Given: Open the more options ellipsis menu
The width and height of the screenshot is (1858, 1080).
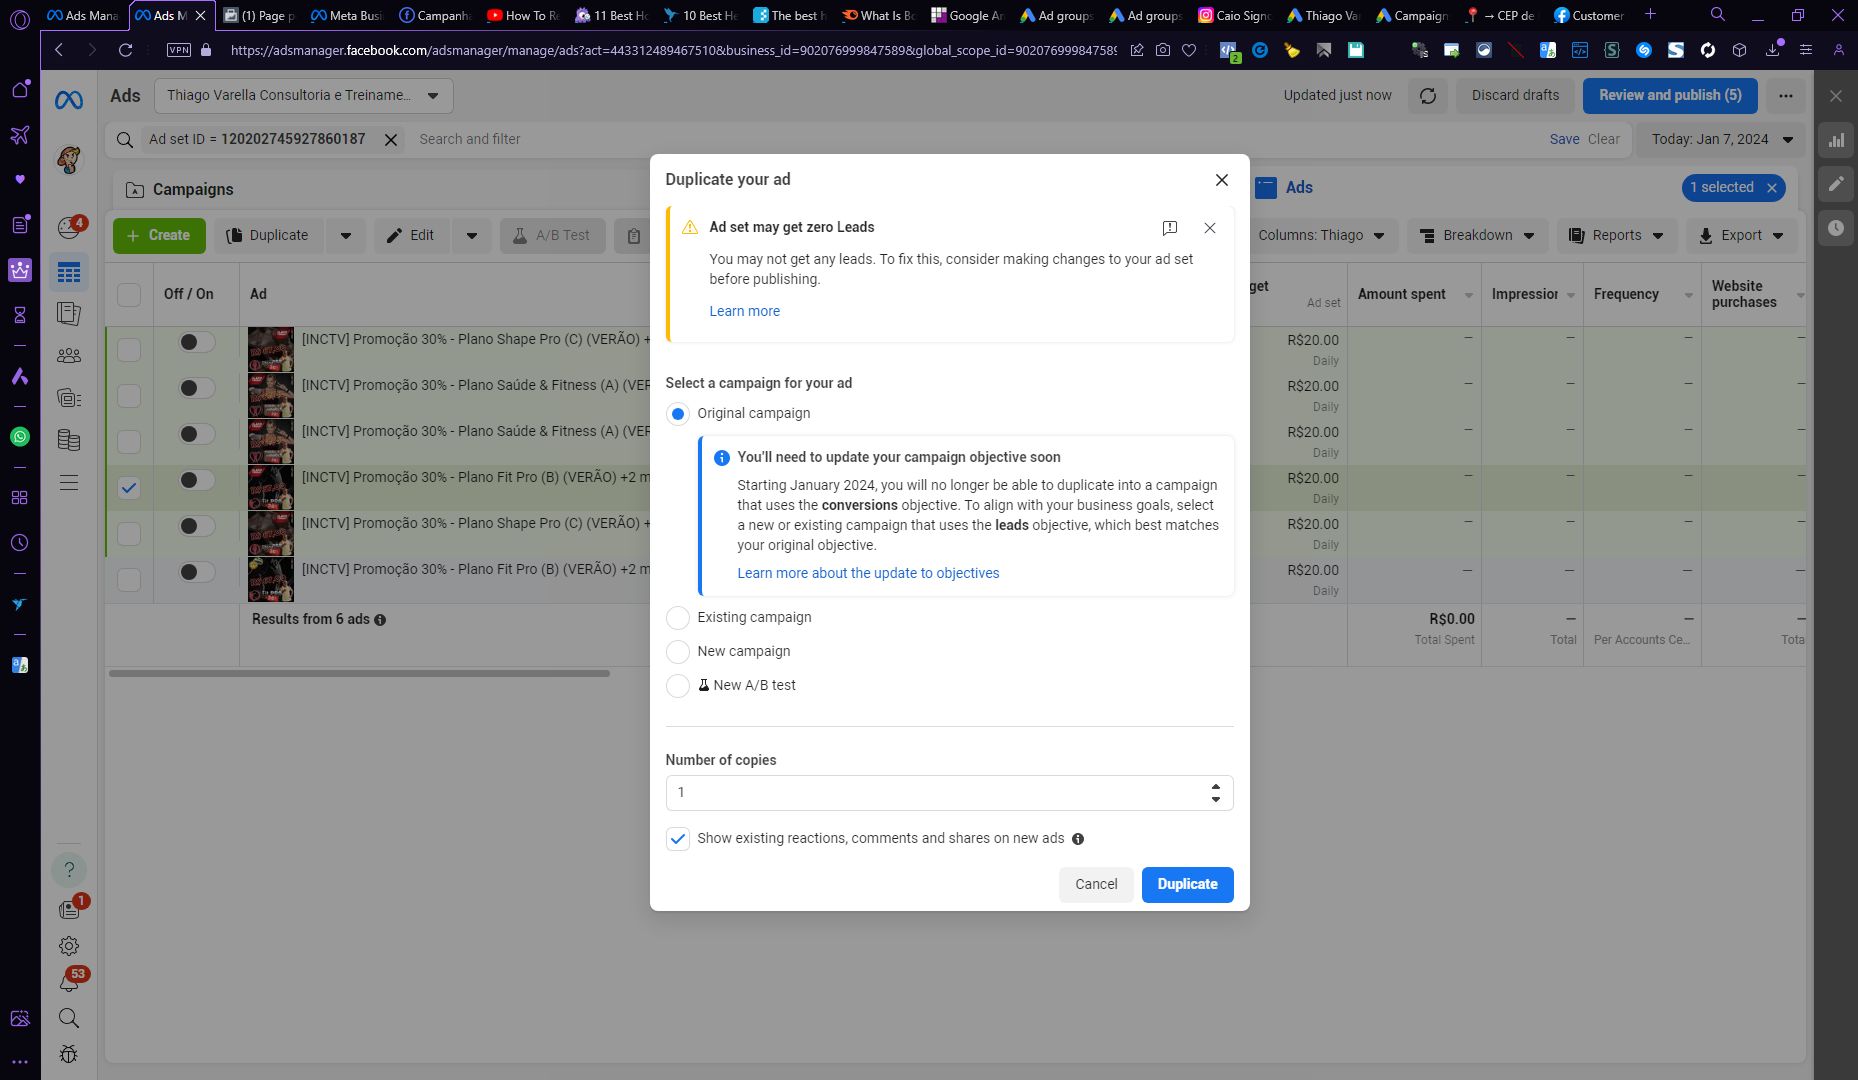Looking at the screenshot, I should pyautogui.click(x=1786, y=96).
